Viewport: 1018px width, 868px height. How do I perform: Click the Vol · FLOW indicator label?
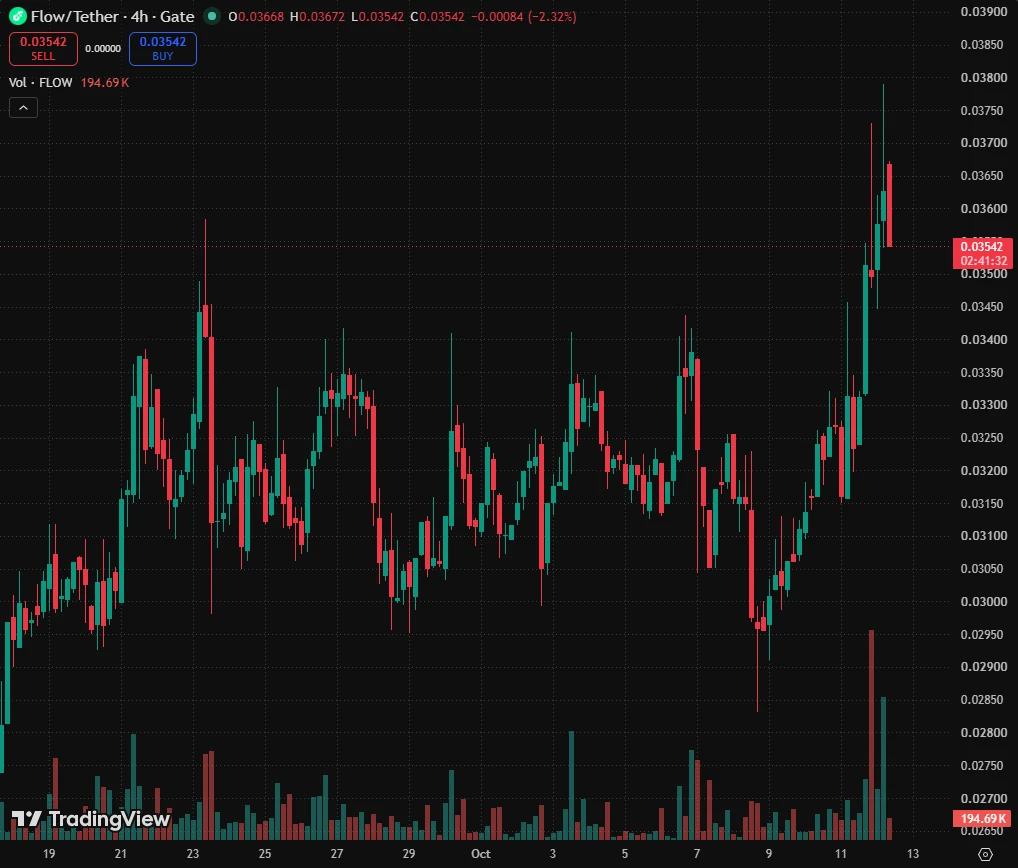pos(40,82)
